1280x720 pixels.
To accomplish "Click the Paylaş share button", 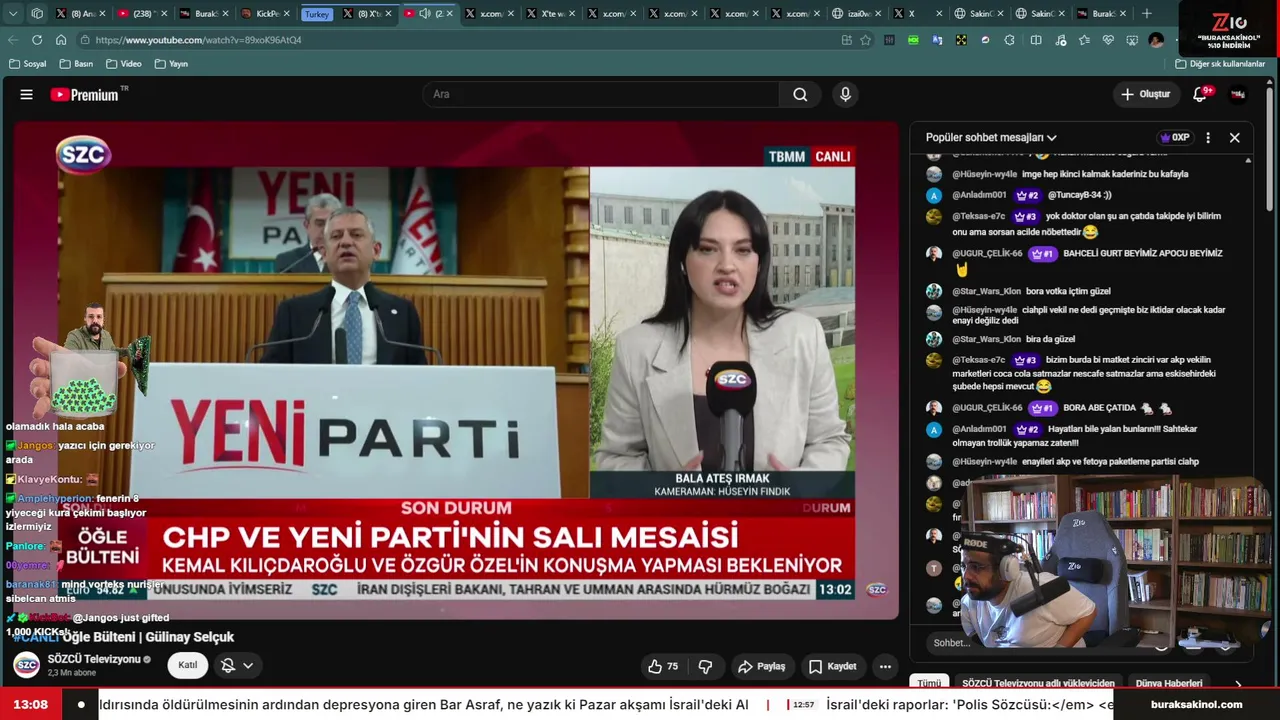I will pyautogui.click(x=761, y=666).
